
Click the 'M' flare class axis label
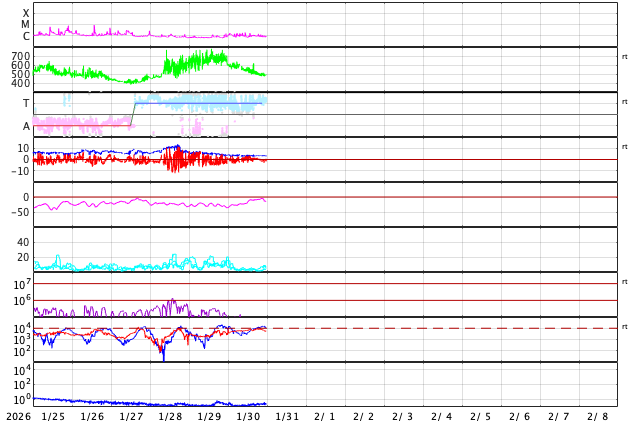pos(26,25)
